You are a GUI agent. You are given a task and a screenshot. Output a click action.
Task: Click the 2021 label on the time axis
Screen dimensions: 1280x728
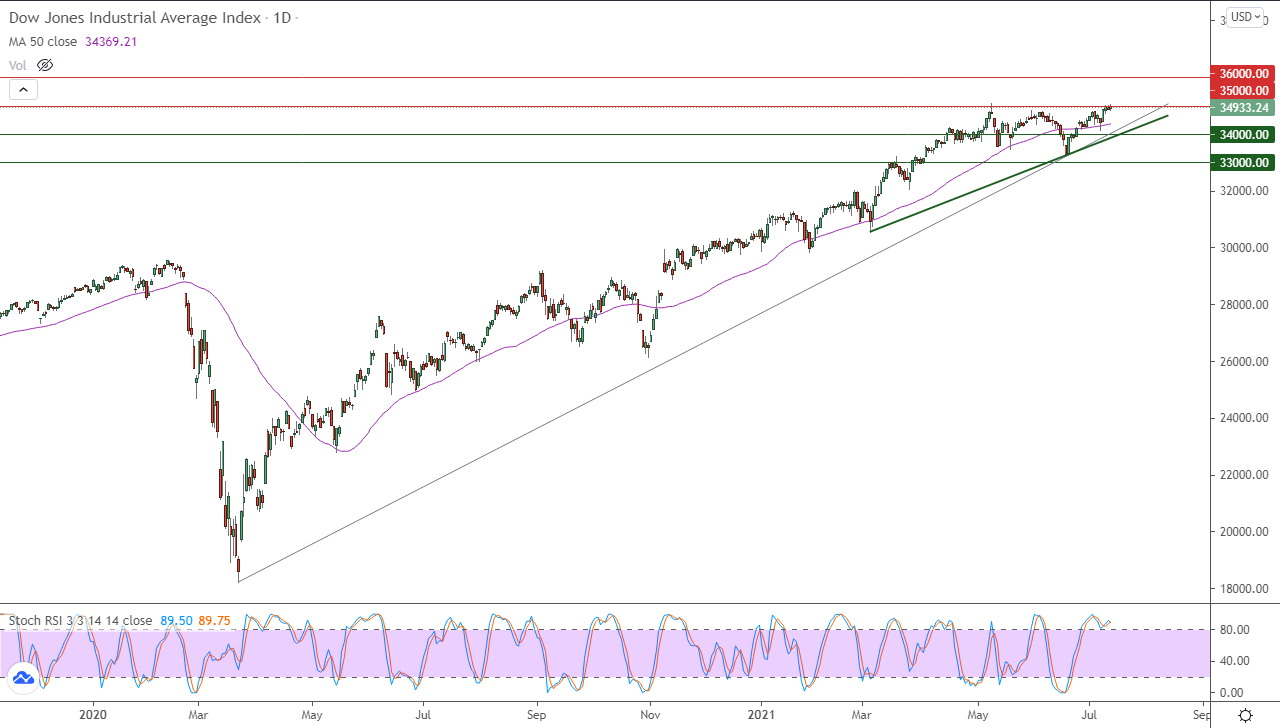coord(762,715)
